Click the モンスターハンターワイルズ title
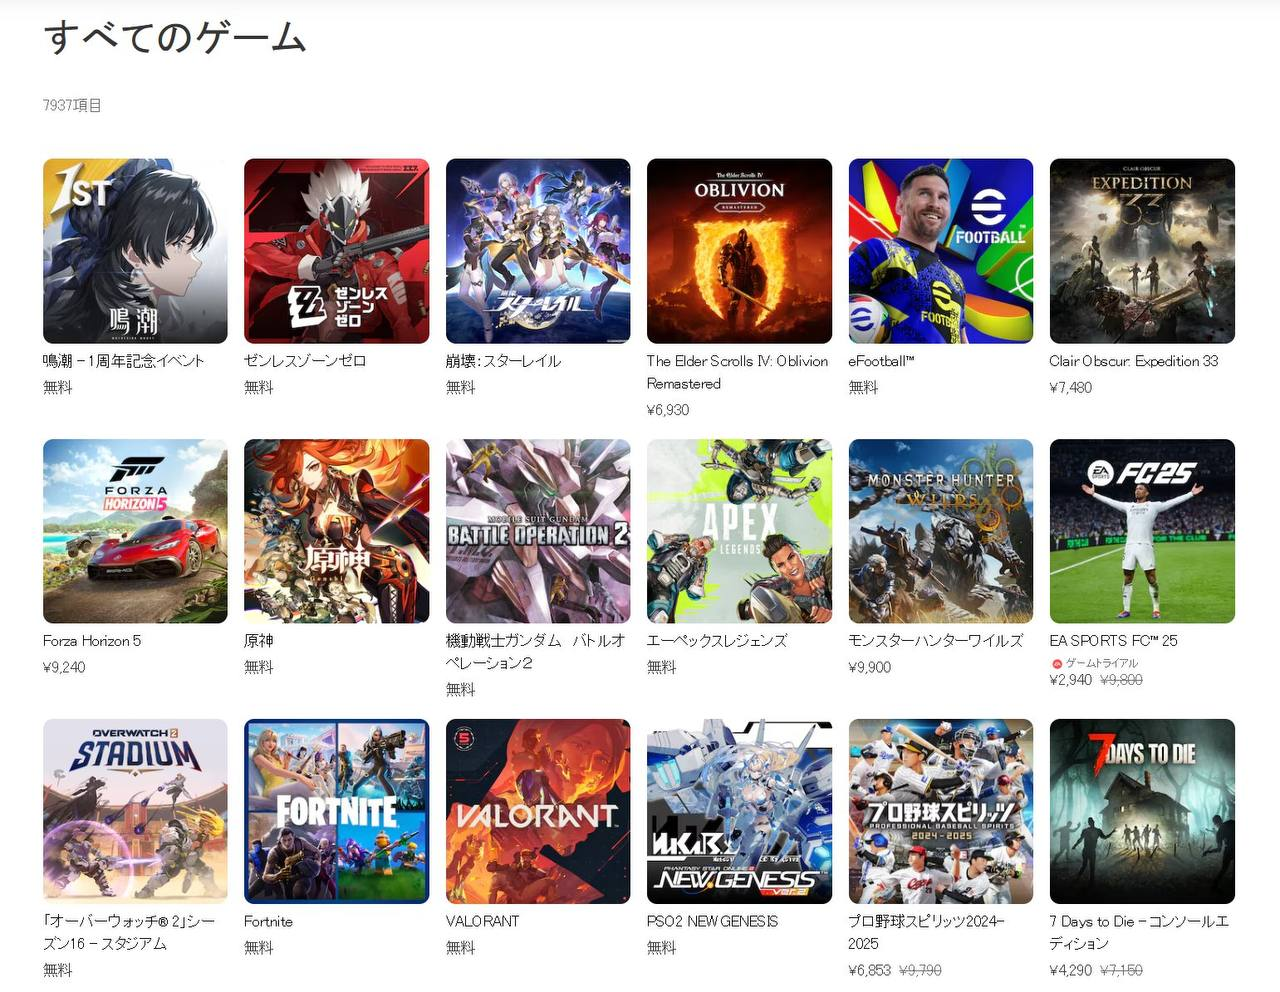 936,641
